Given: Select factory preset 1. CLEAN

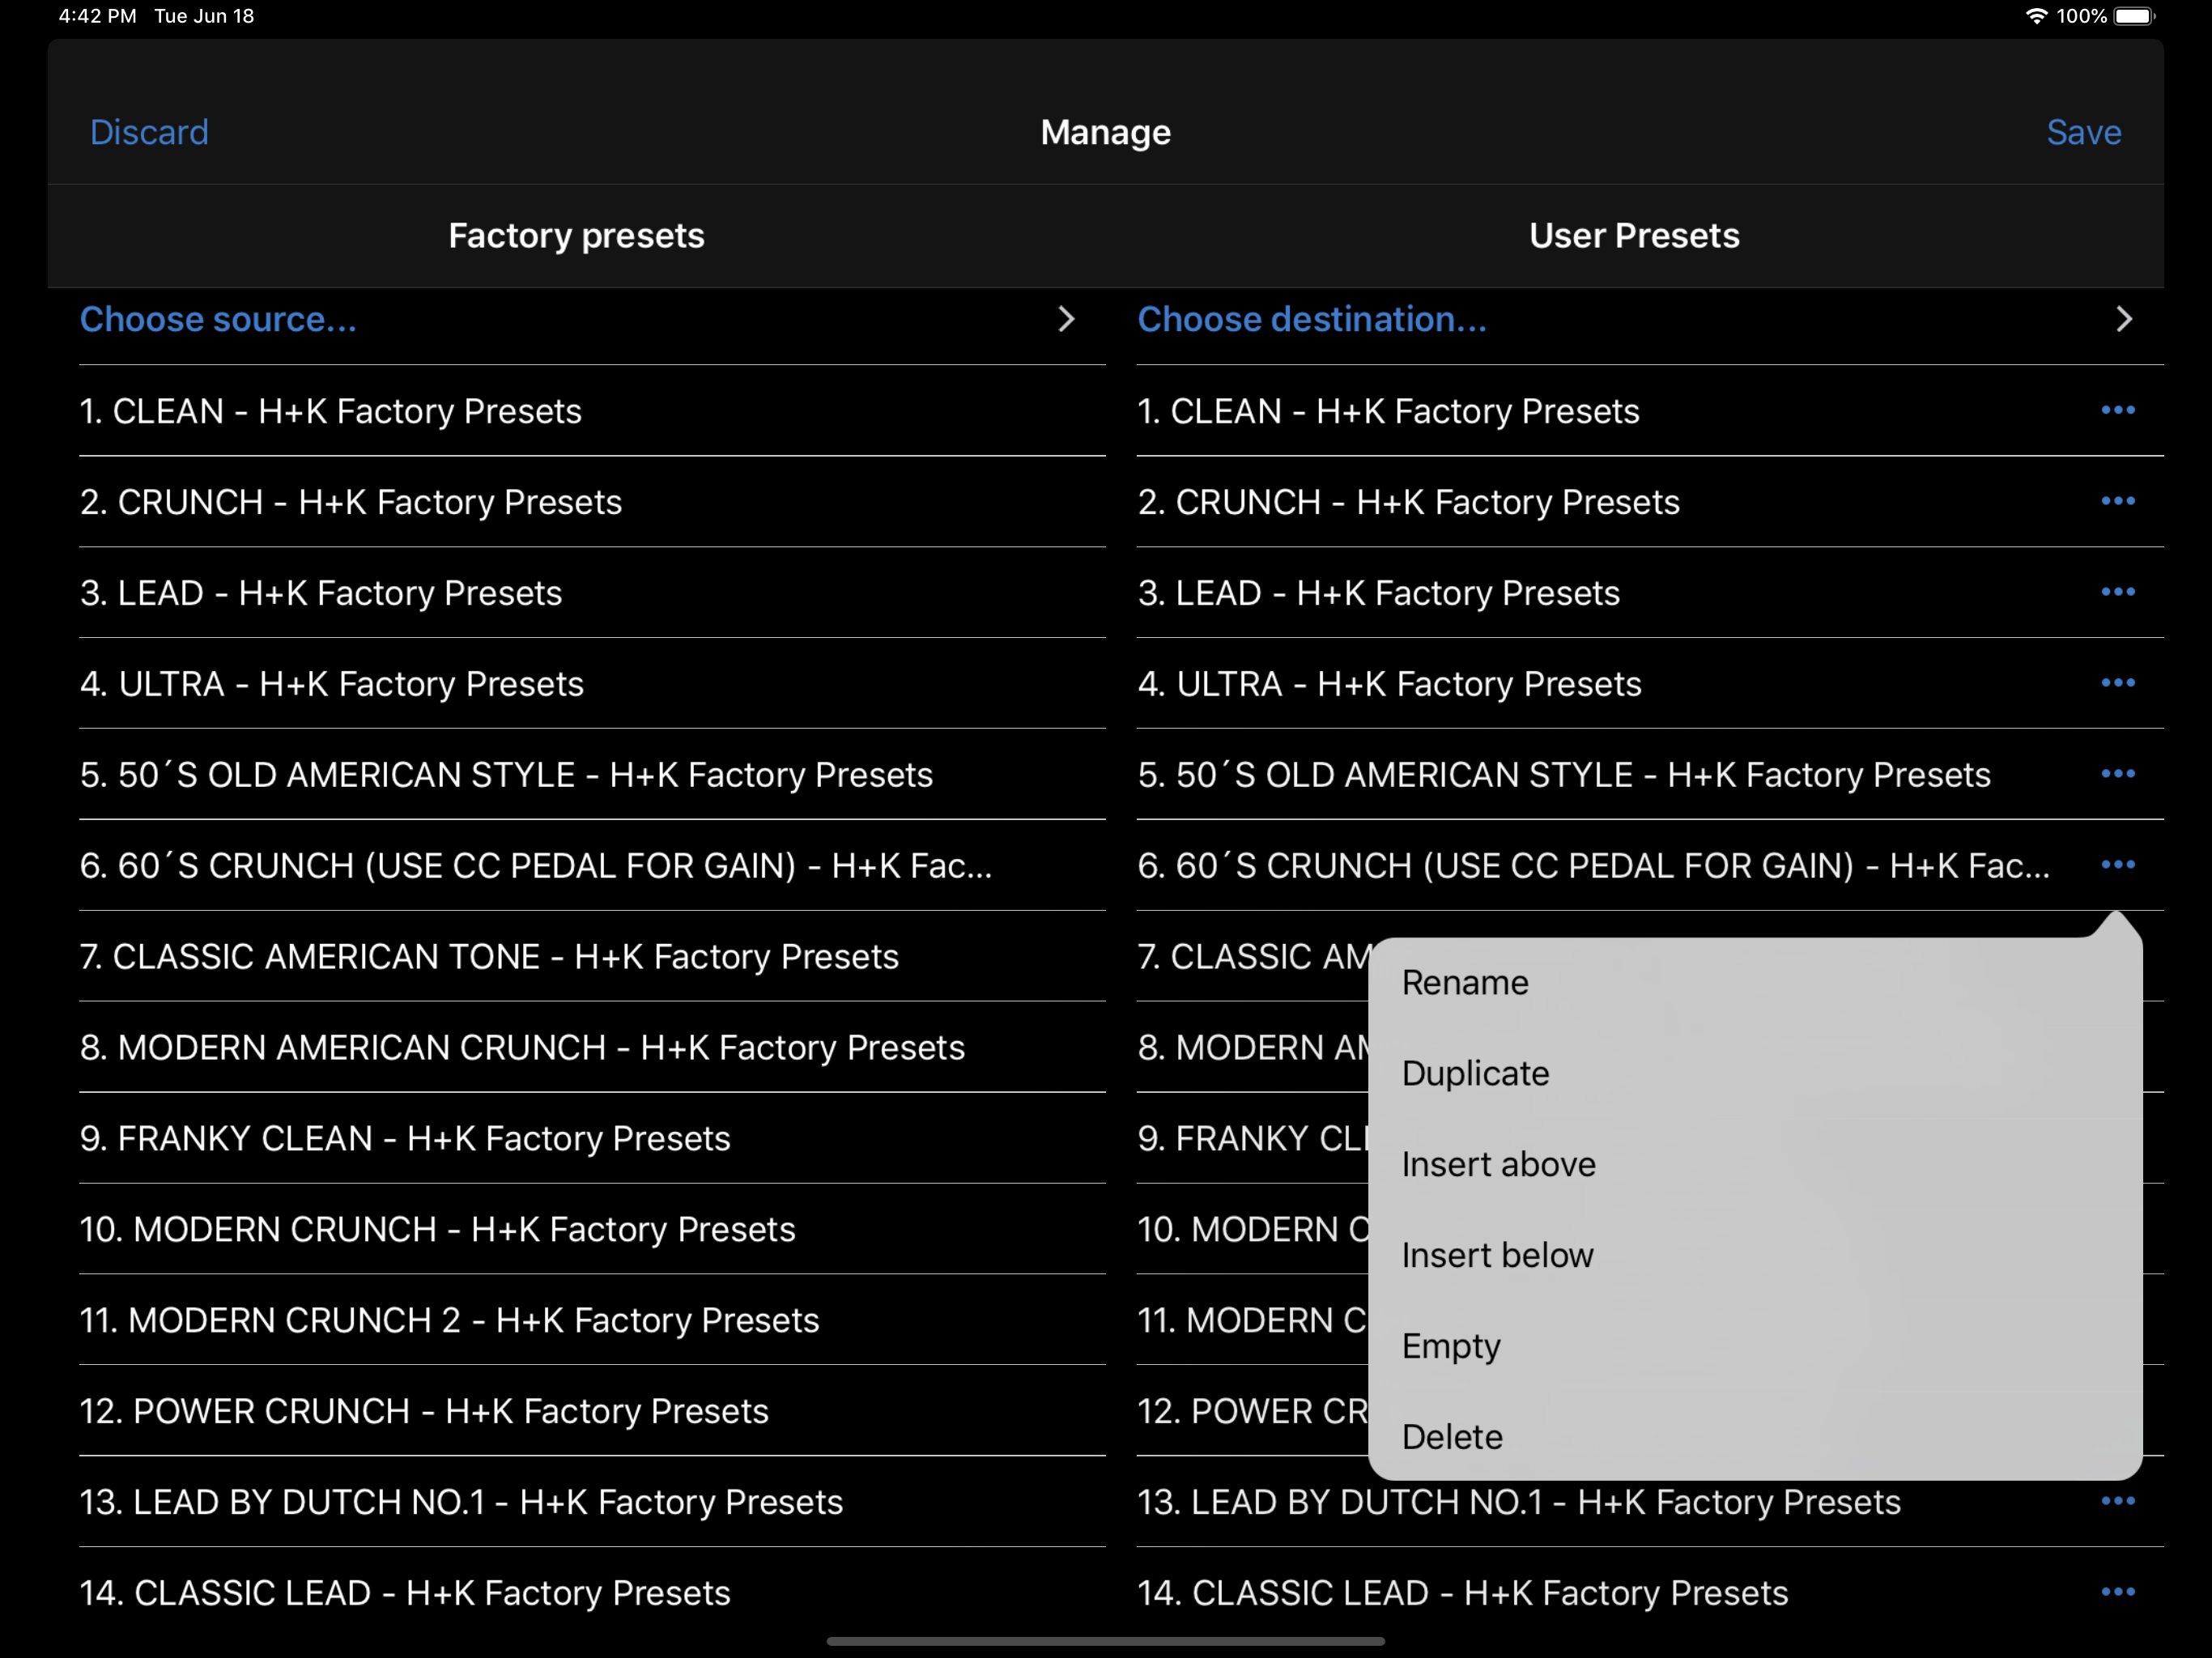Looking at the screenshot, I should tap(592, 411).
